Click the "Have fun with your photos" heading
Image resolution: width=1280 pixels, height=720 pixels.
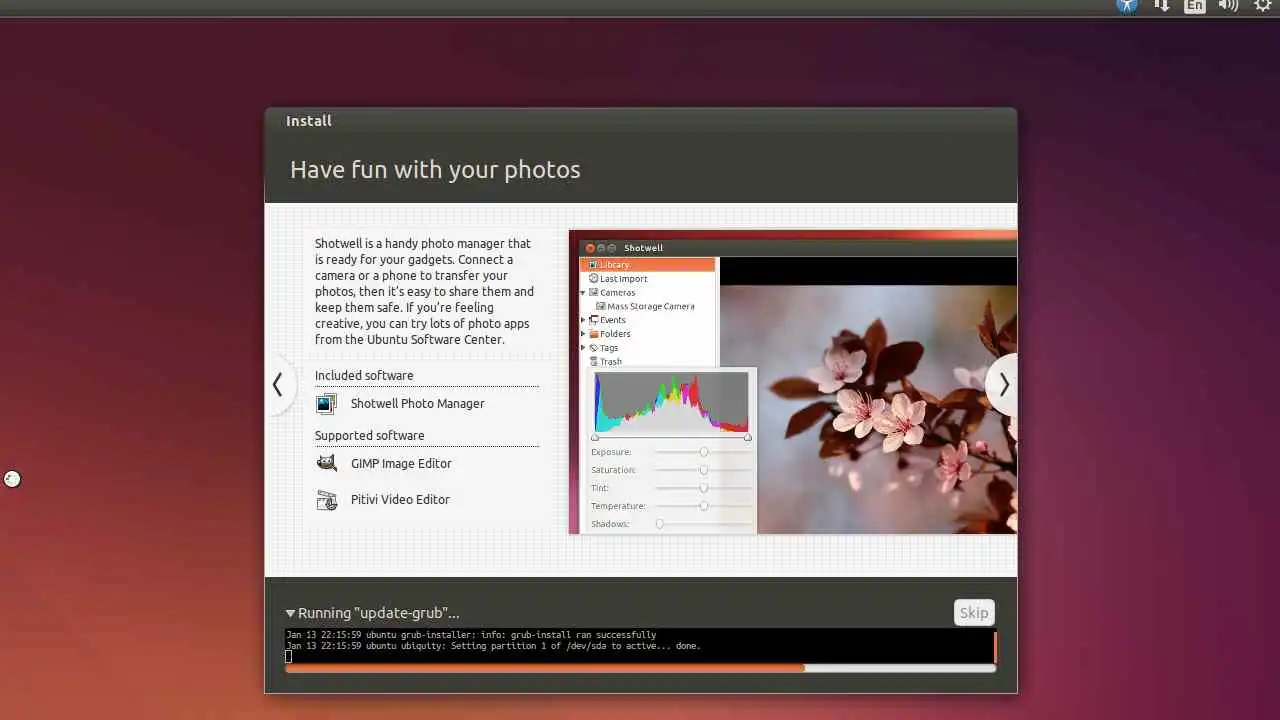pos(435,170)
